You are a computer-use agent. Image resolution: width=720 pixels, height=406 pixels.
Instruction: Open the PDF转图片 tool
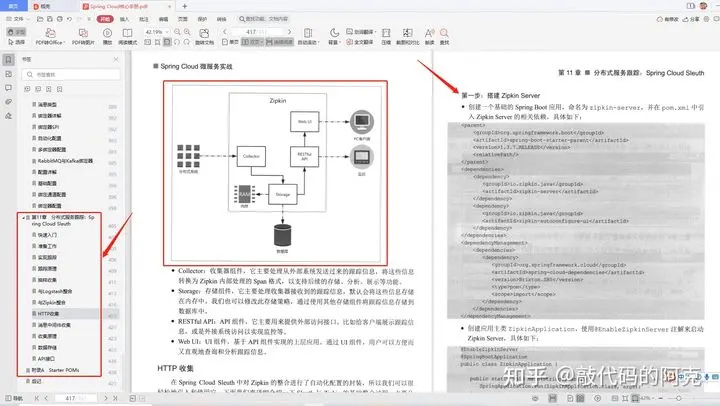(83, 36)
